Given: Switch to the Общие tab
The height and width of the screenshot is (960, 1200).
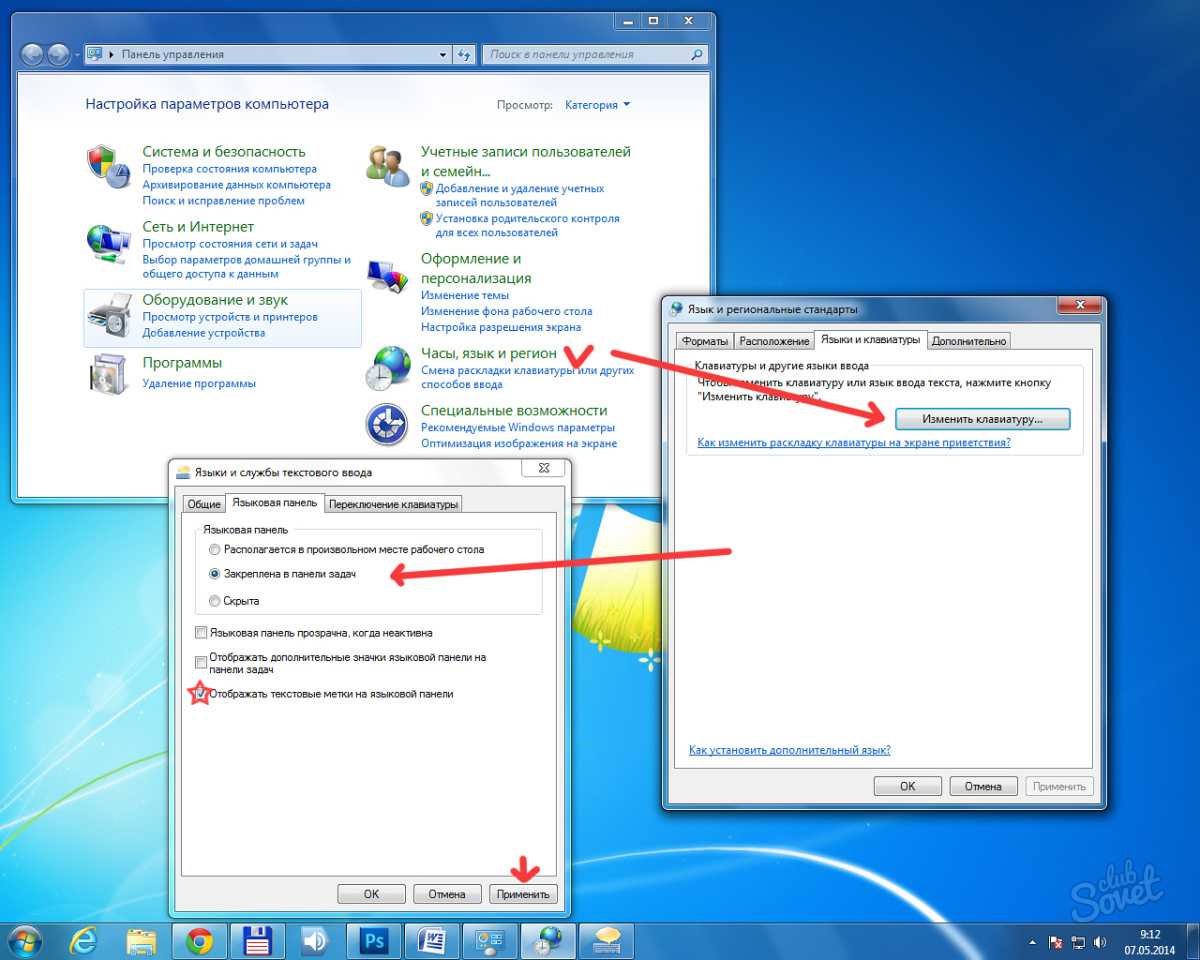Looking at the screenshot, I should (x=203, y=504).
